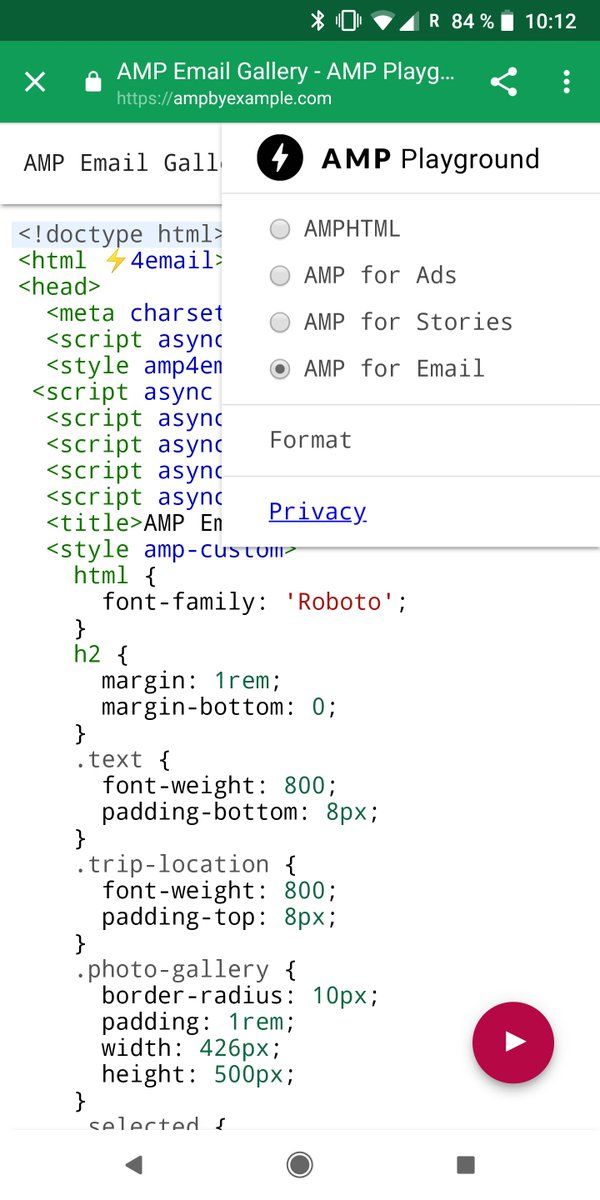Tap the AMP Email Gallery editor header
This screenshot has height=1200, width=600.
122,163
